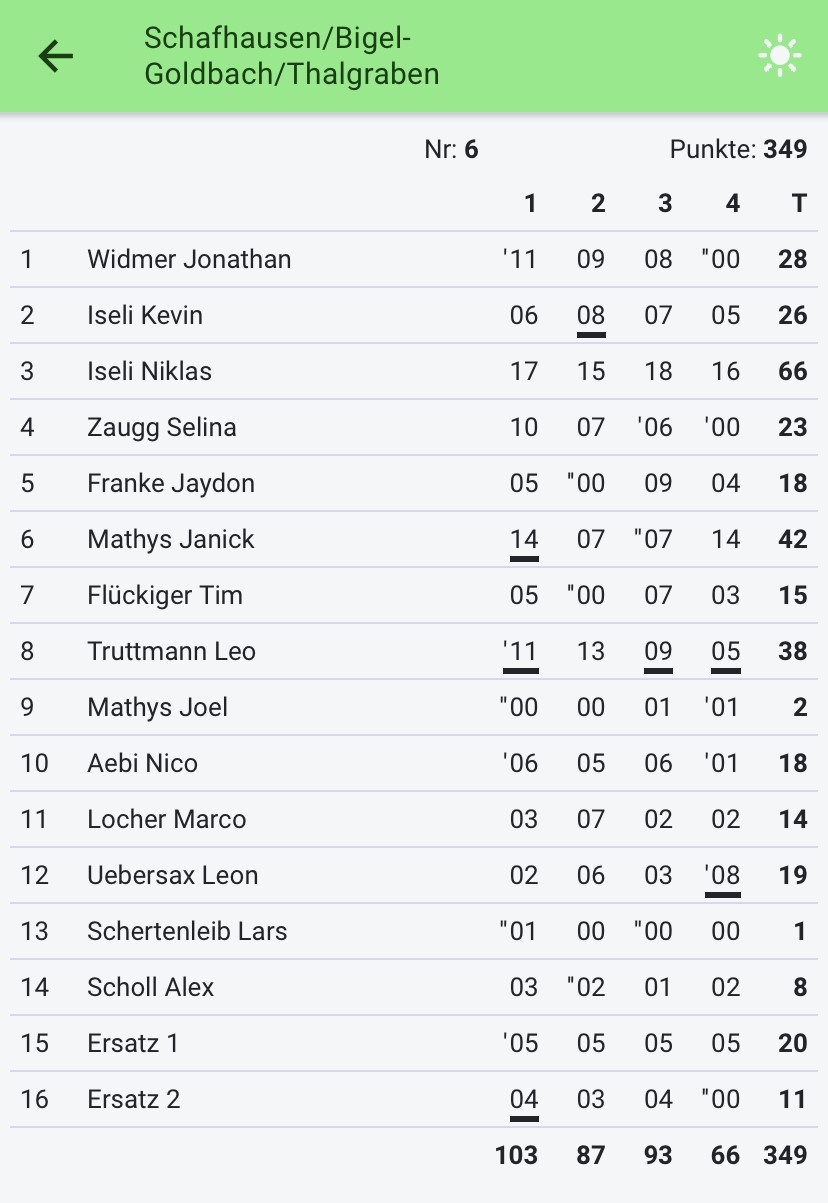Open Widmer Jonathan's row

414,259
